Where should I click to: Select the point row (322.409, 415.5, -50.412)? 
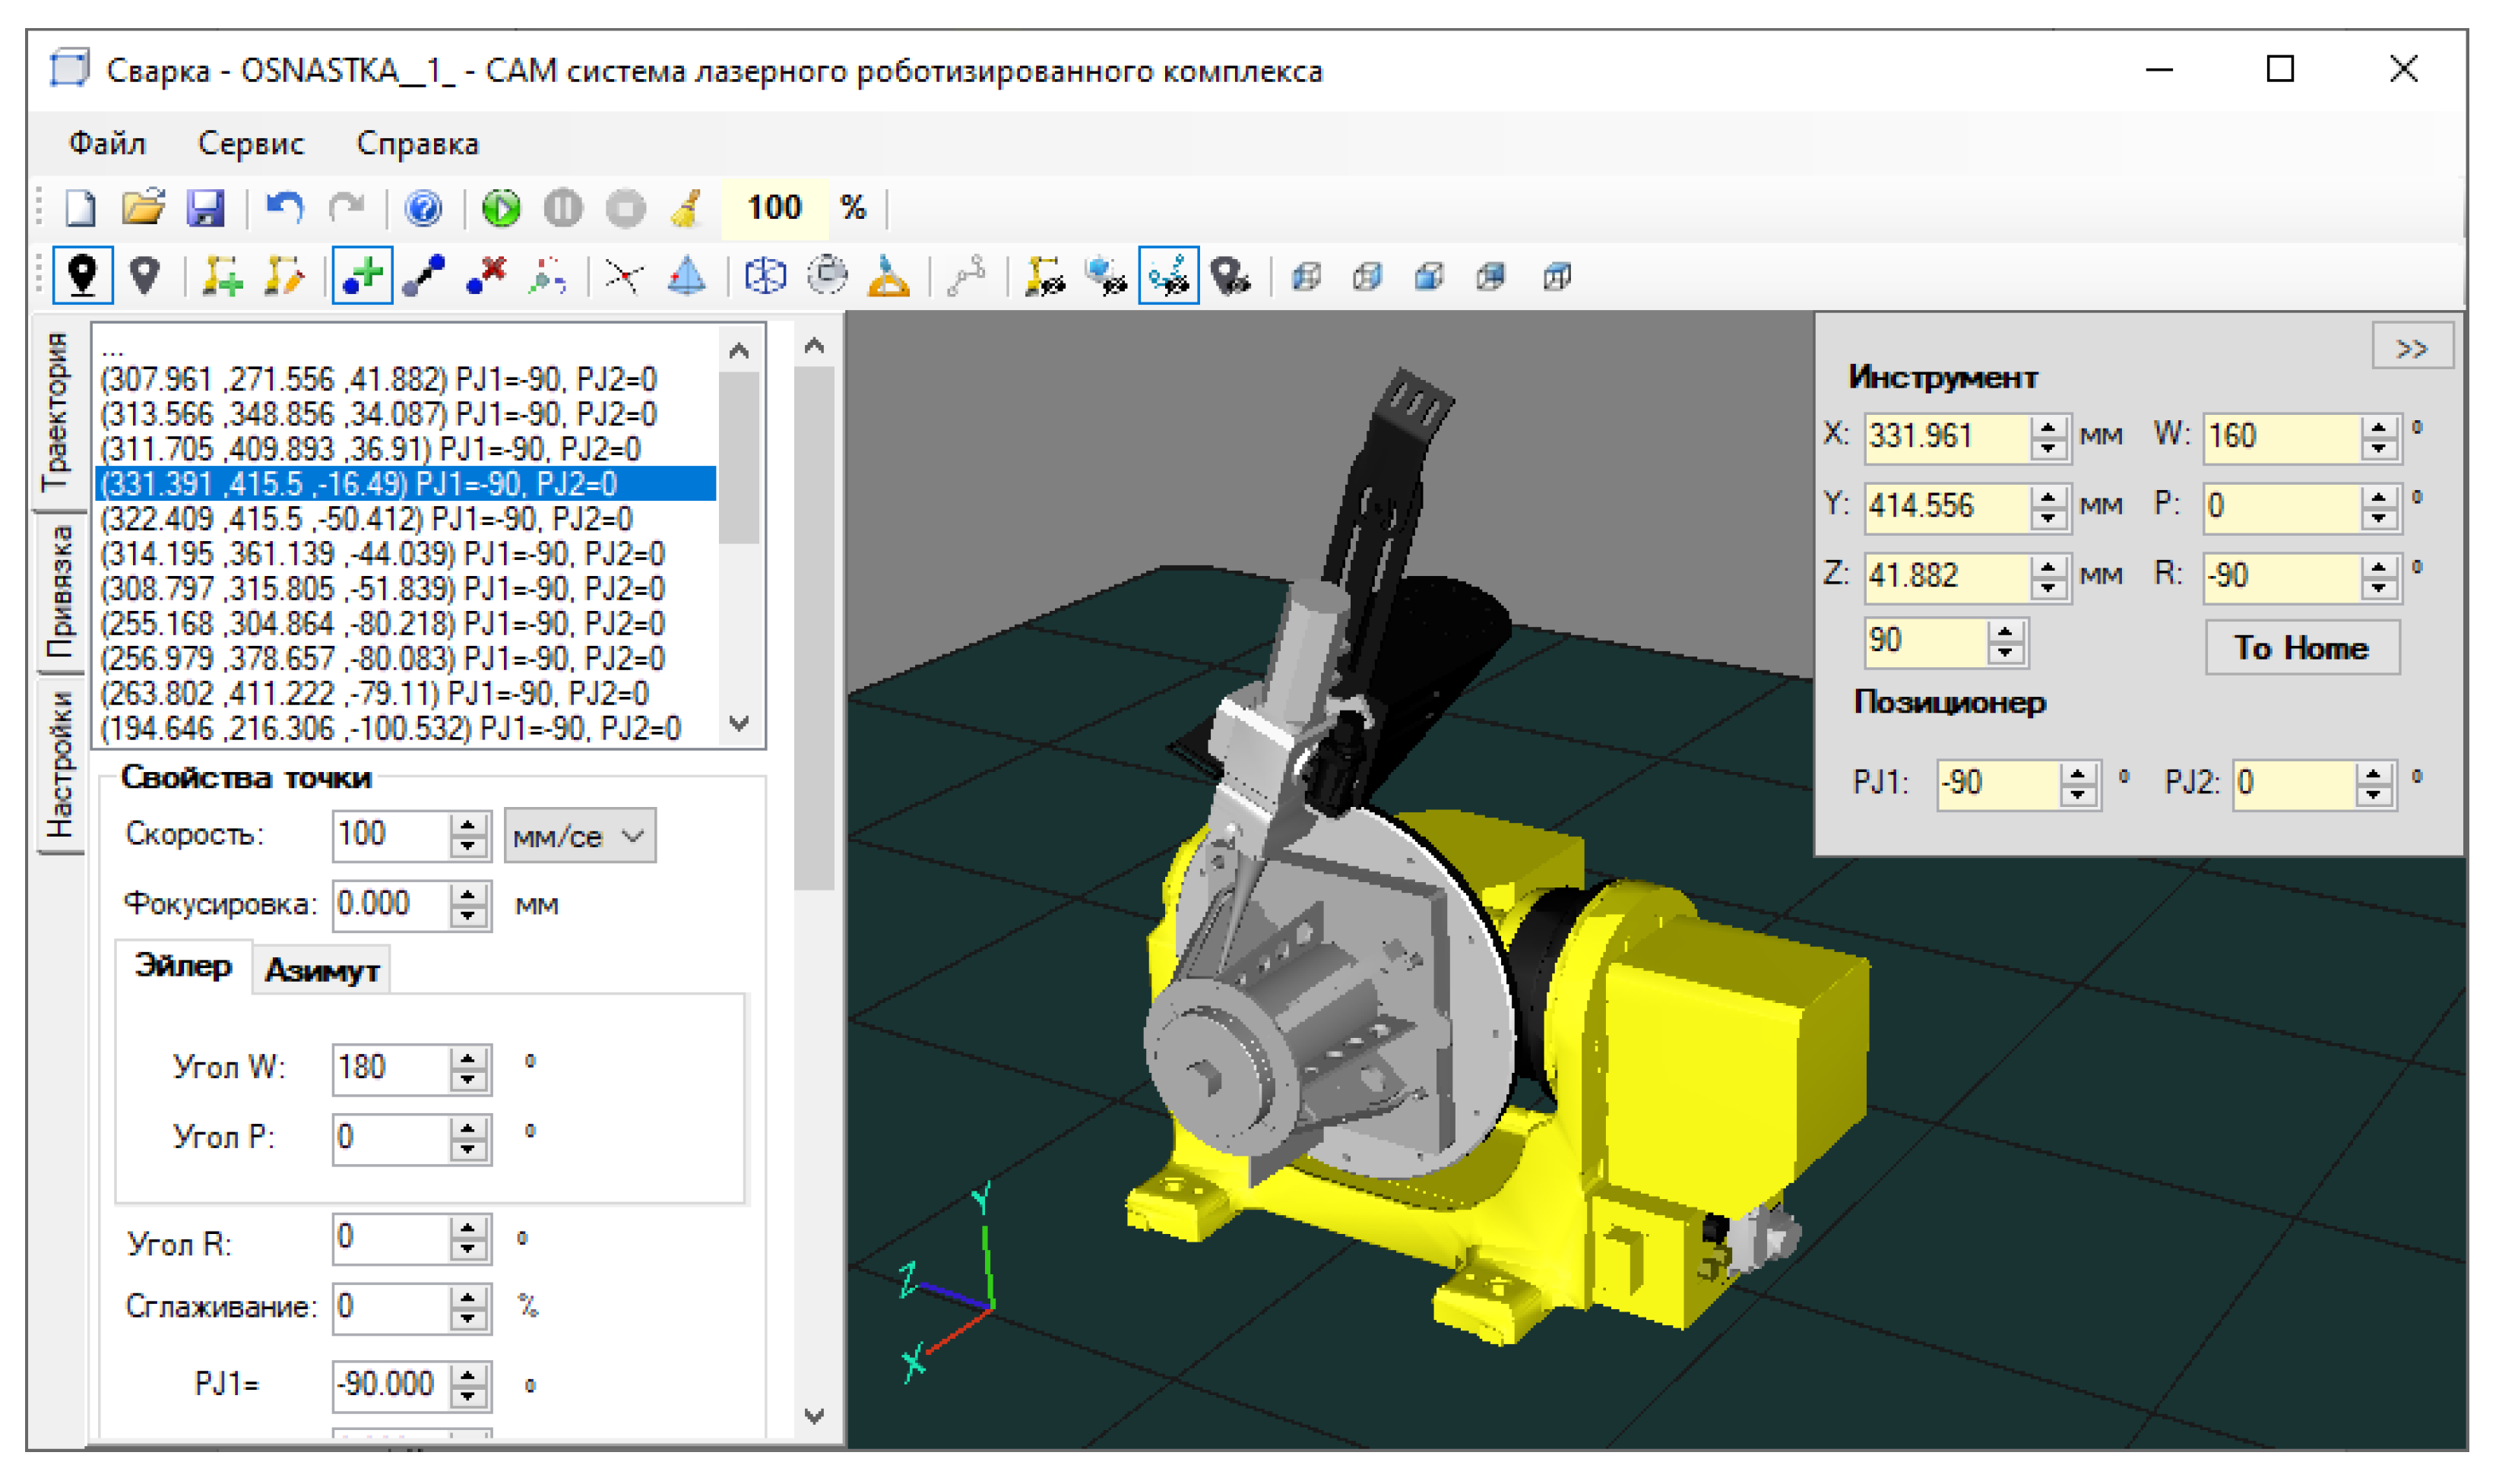click(366, 519)
